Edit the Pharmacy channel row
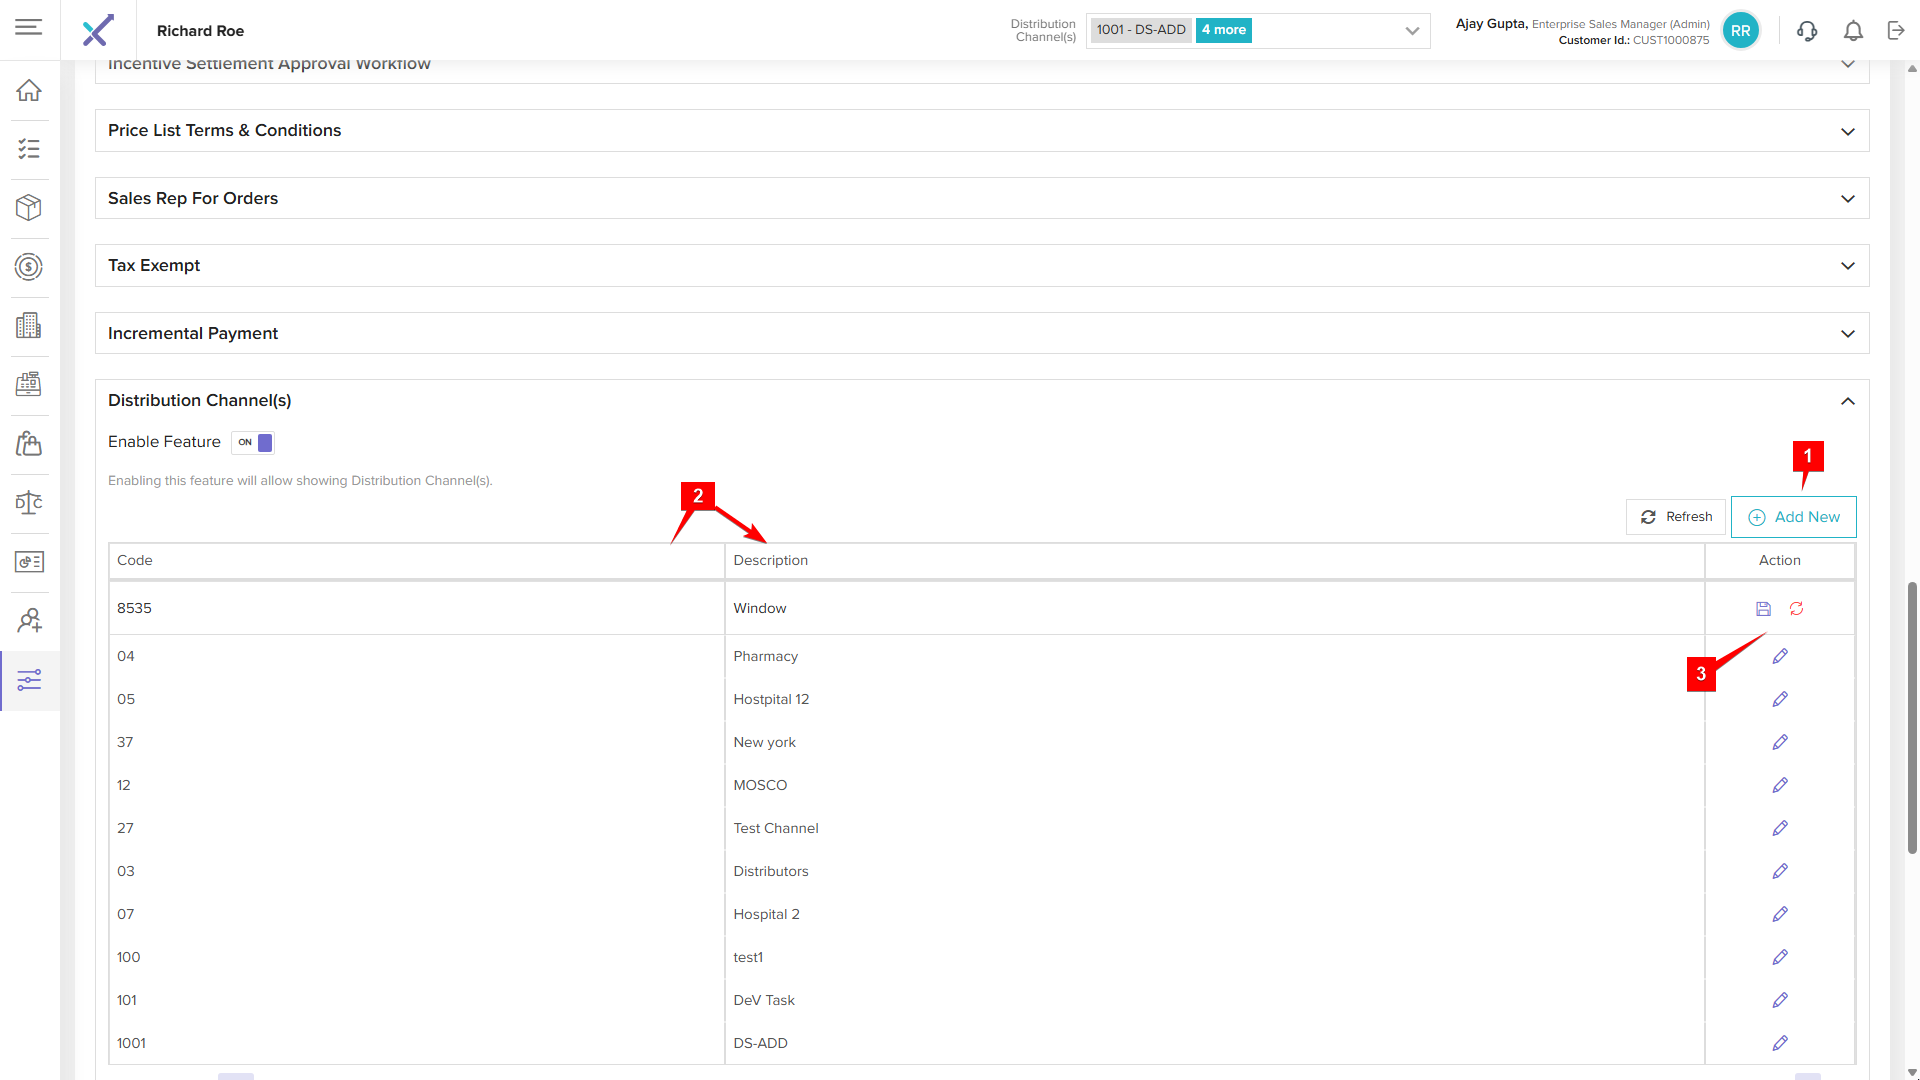The height and width of the screenshot is (1080, 1920). point(1780,656)
